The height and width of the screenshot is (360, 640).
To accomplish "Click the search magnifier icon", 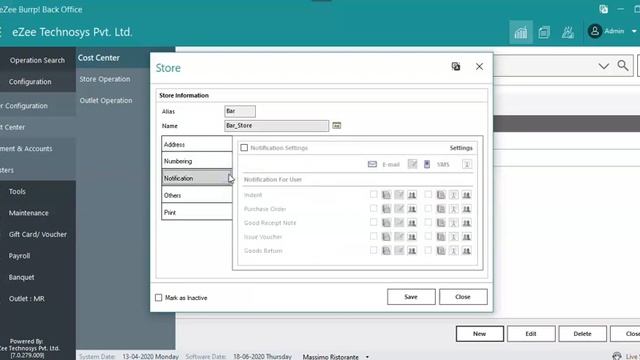I will [x=623, y=65].
